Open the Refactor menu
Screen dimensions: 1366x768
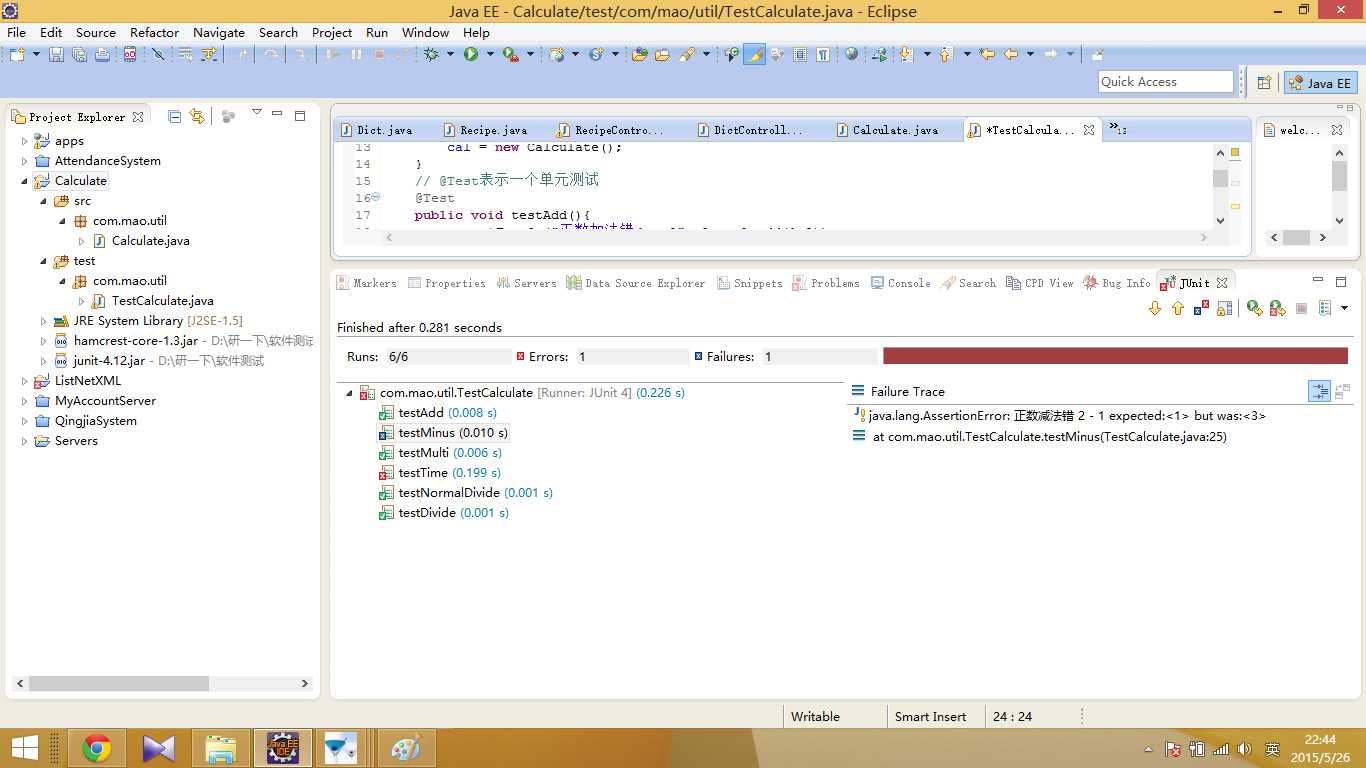(154, 32)
